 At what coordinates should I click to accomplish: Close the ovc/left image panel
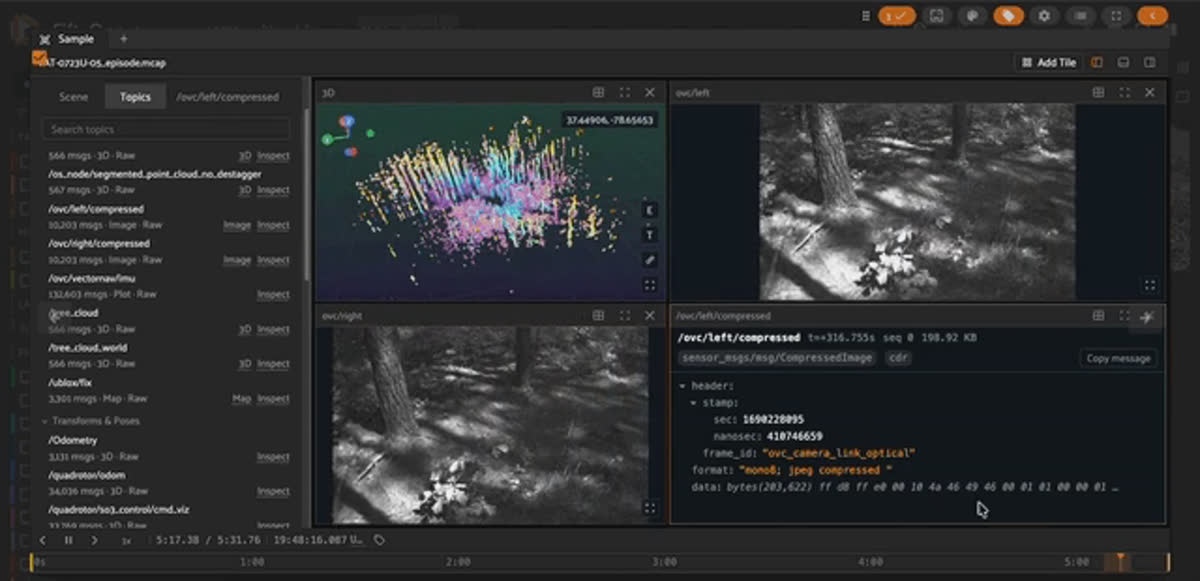tap(1150, 92)
